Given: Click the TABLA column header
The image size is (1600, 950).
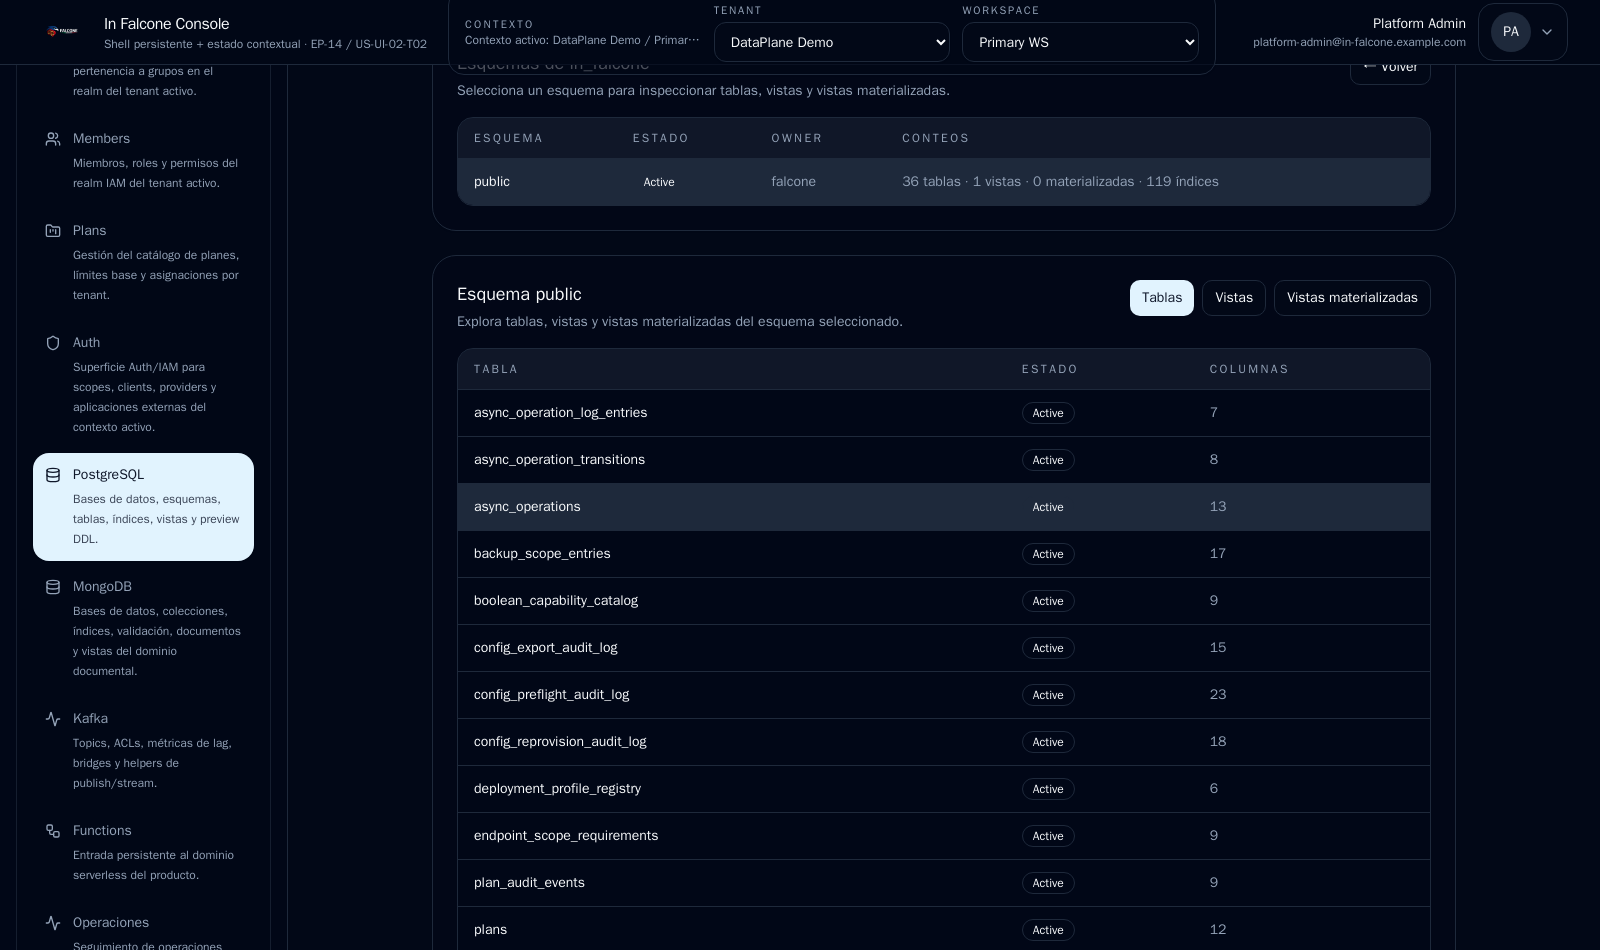Looking at the screenshot, I should point(496,370).
